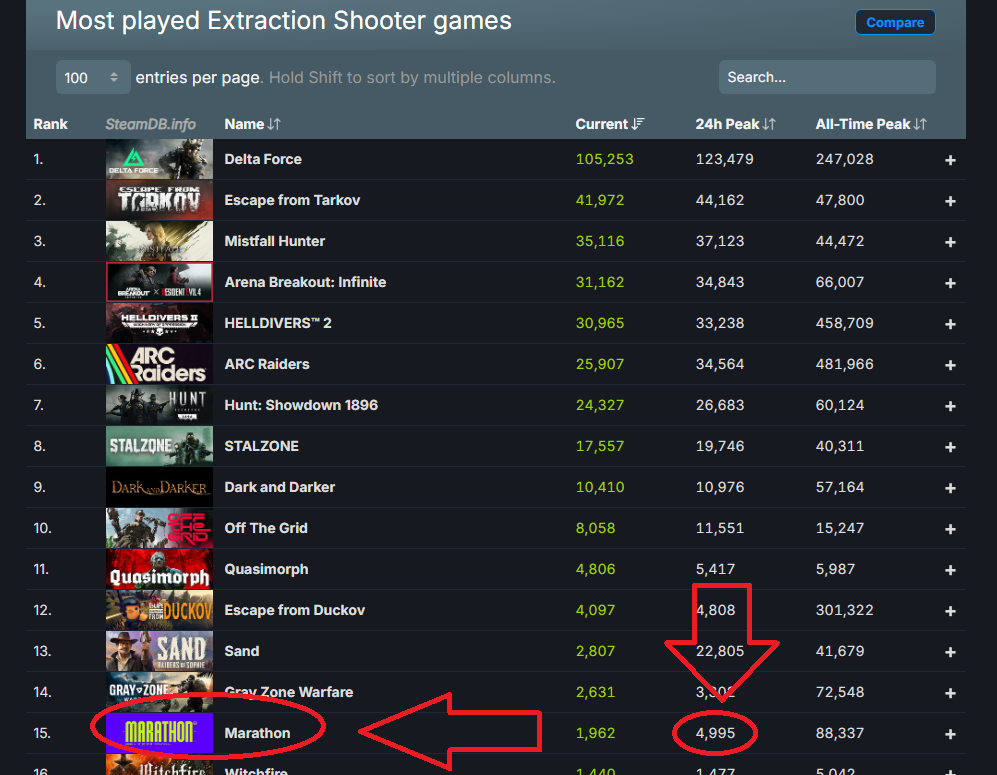Select ARC Raiders all-time peak 481,966
The image size is (997, 775).
pyautogui.click(x=844, y=364)
